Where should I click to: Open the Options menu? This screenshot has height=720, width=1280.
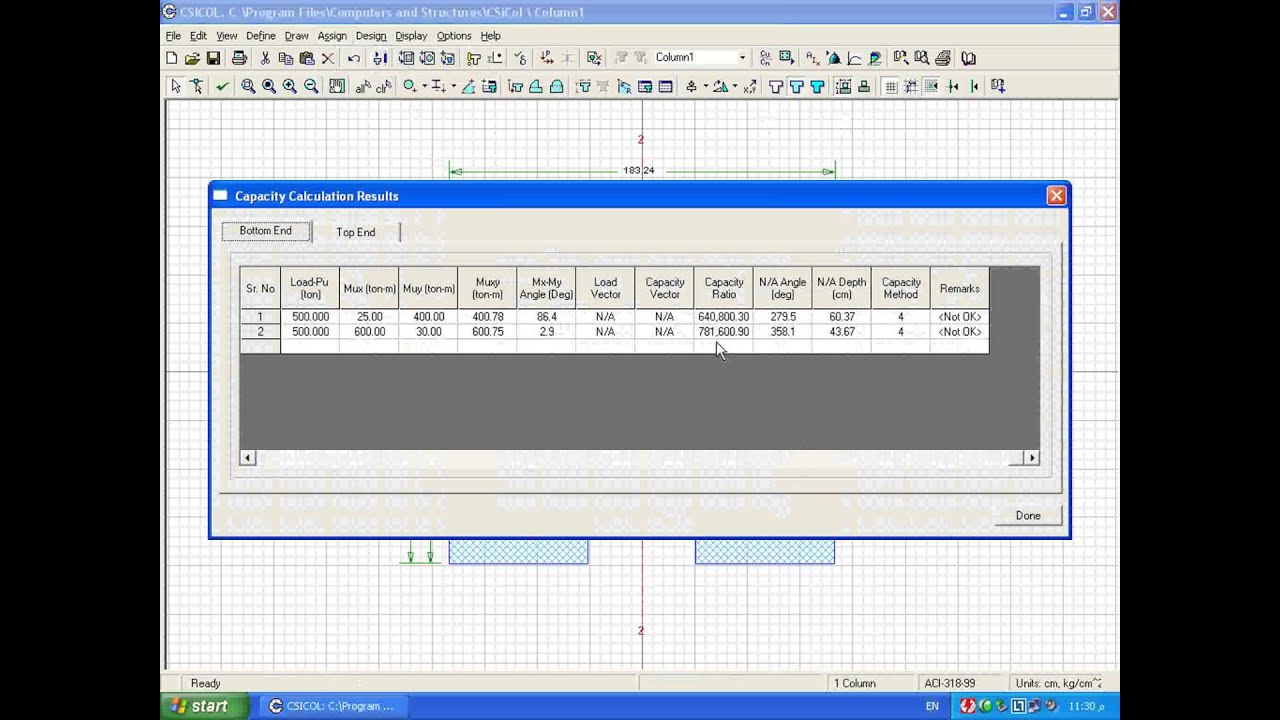point(454,36)
